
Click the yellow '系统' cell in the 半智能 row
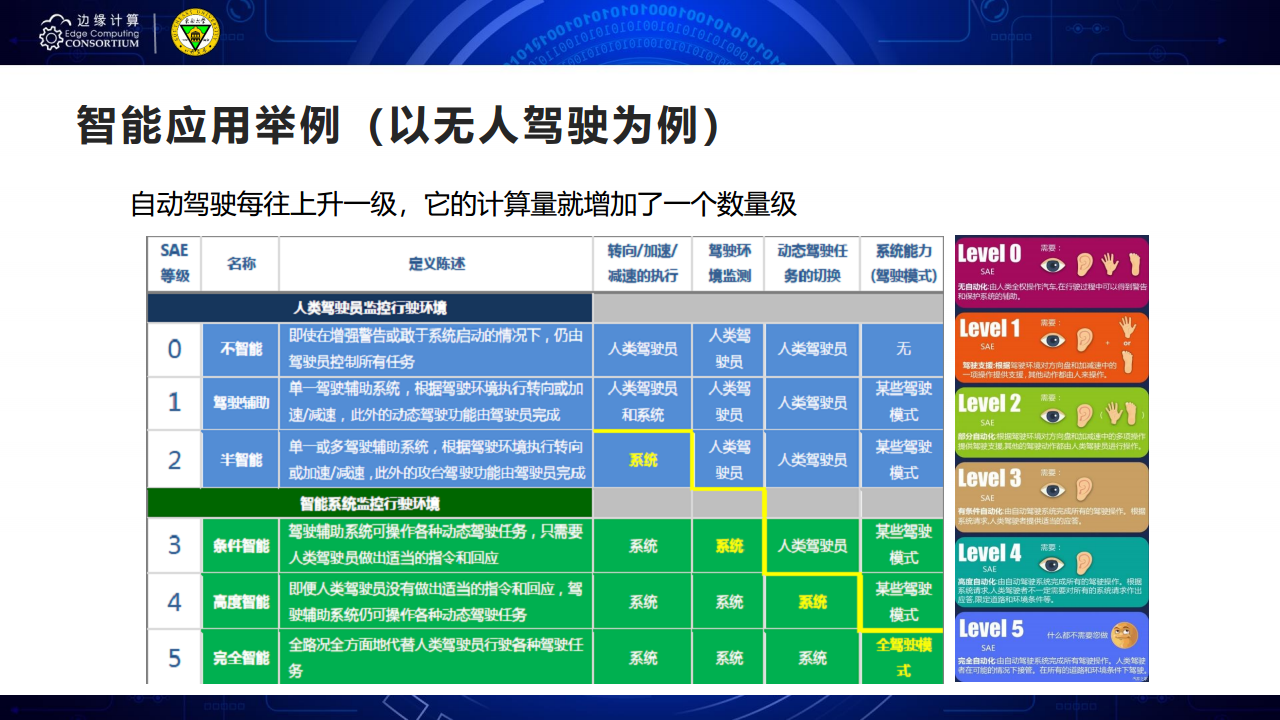(x=642, y=459)
